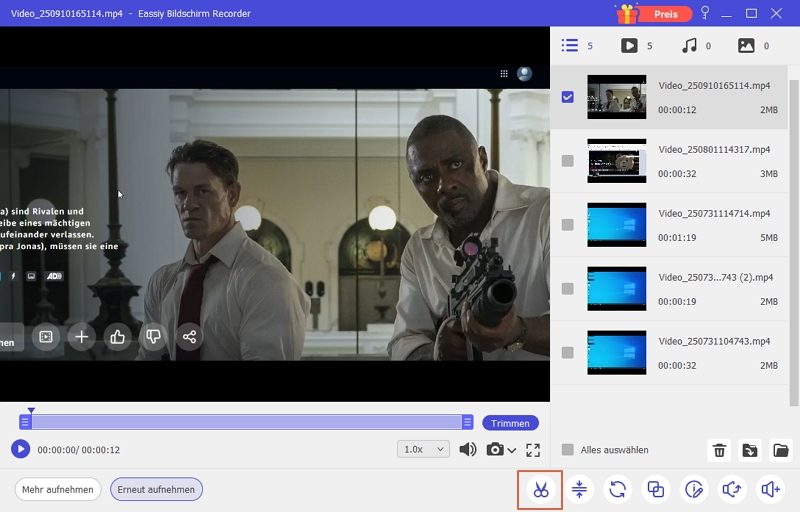
Task: Open the recordings folder icon
Action: tap(781, 450)
